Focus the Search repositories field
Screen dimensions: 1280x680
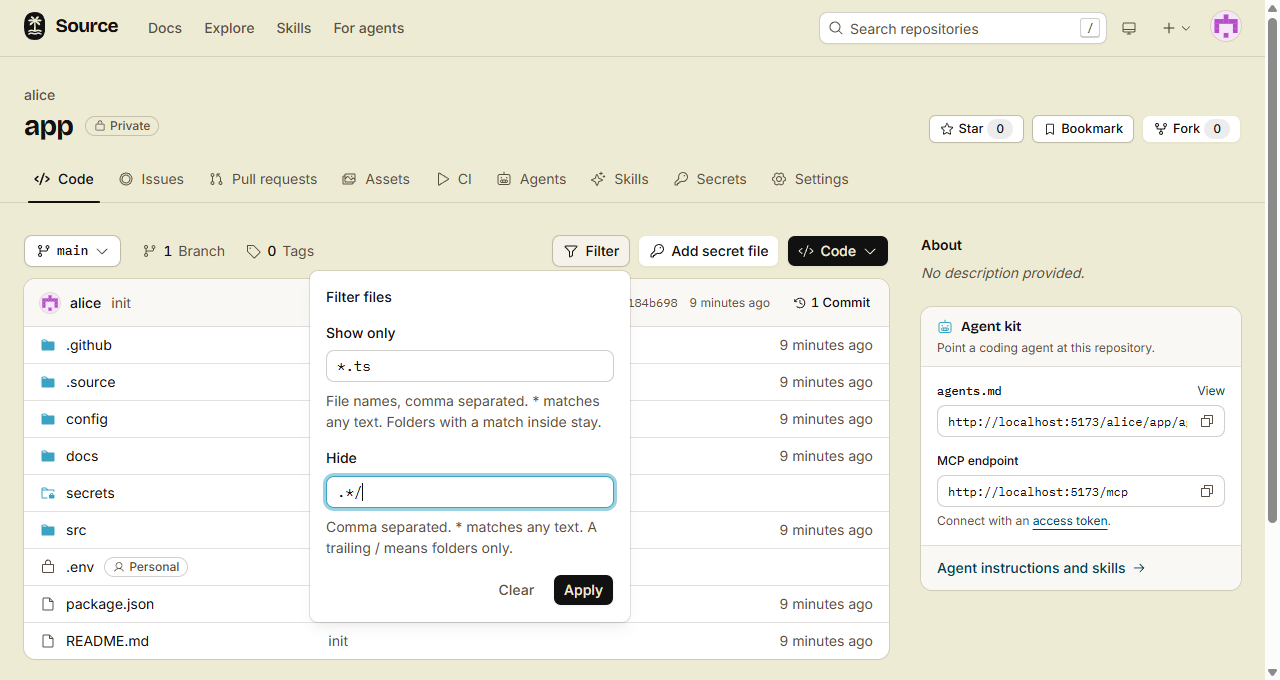963,28
